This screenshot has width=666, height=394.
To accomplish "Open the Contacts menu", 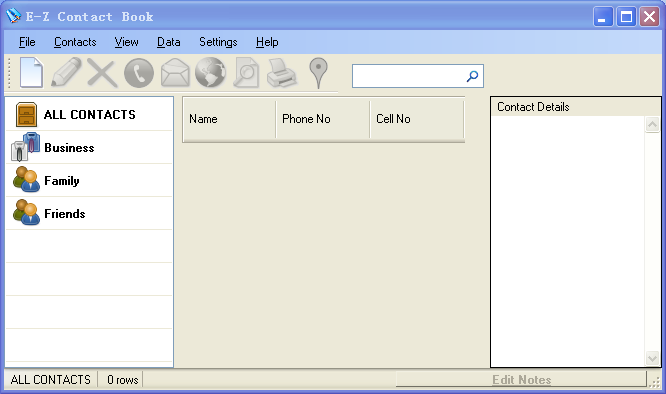I will (x=75, y=42).
